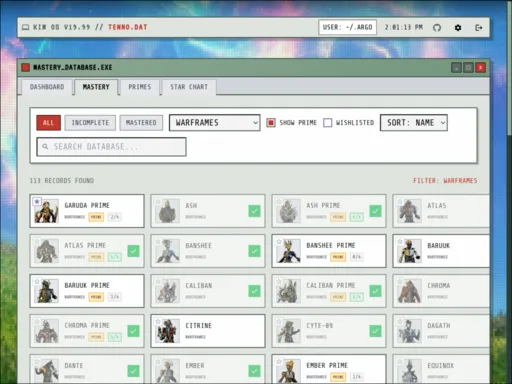Uncheck mastered checkmark on Cyte-09
This screenshot has height=384, width=512.
pos(375,331)
